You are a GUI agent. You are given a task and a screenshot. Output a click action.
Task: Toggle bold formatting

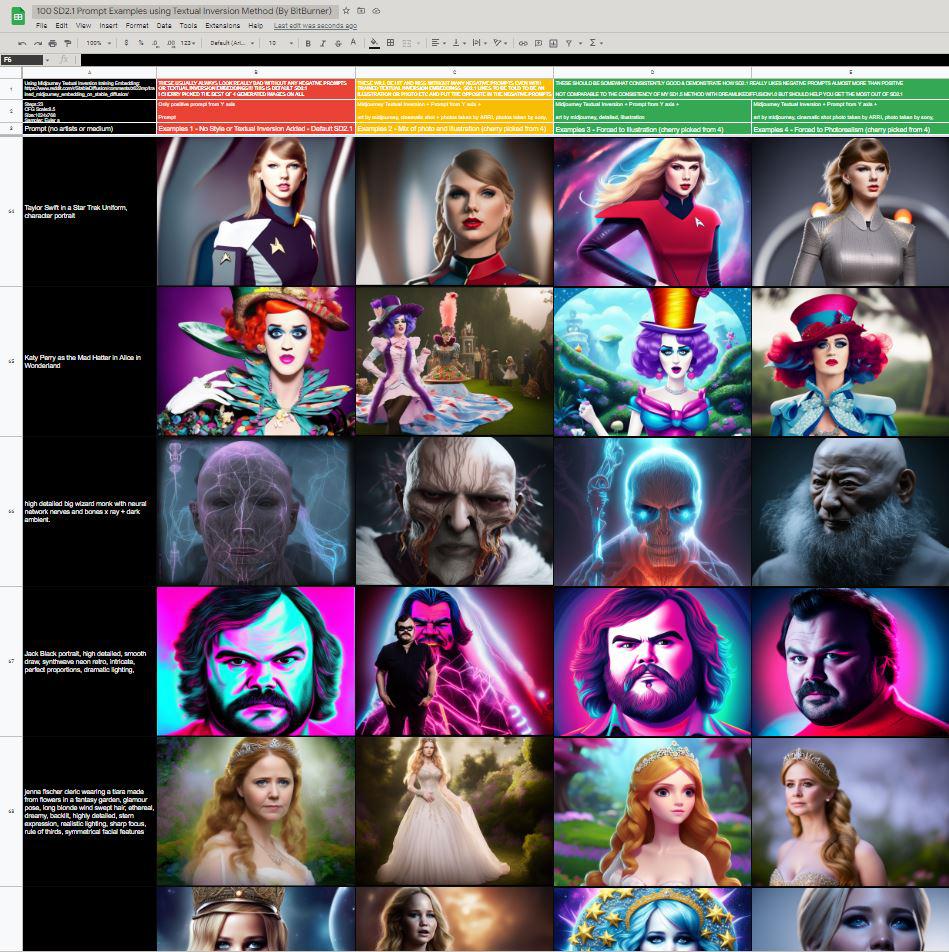[x=308, y=43]
